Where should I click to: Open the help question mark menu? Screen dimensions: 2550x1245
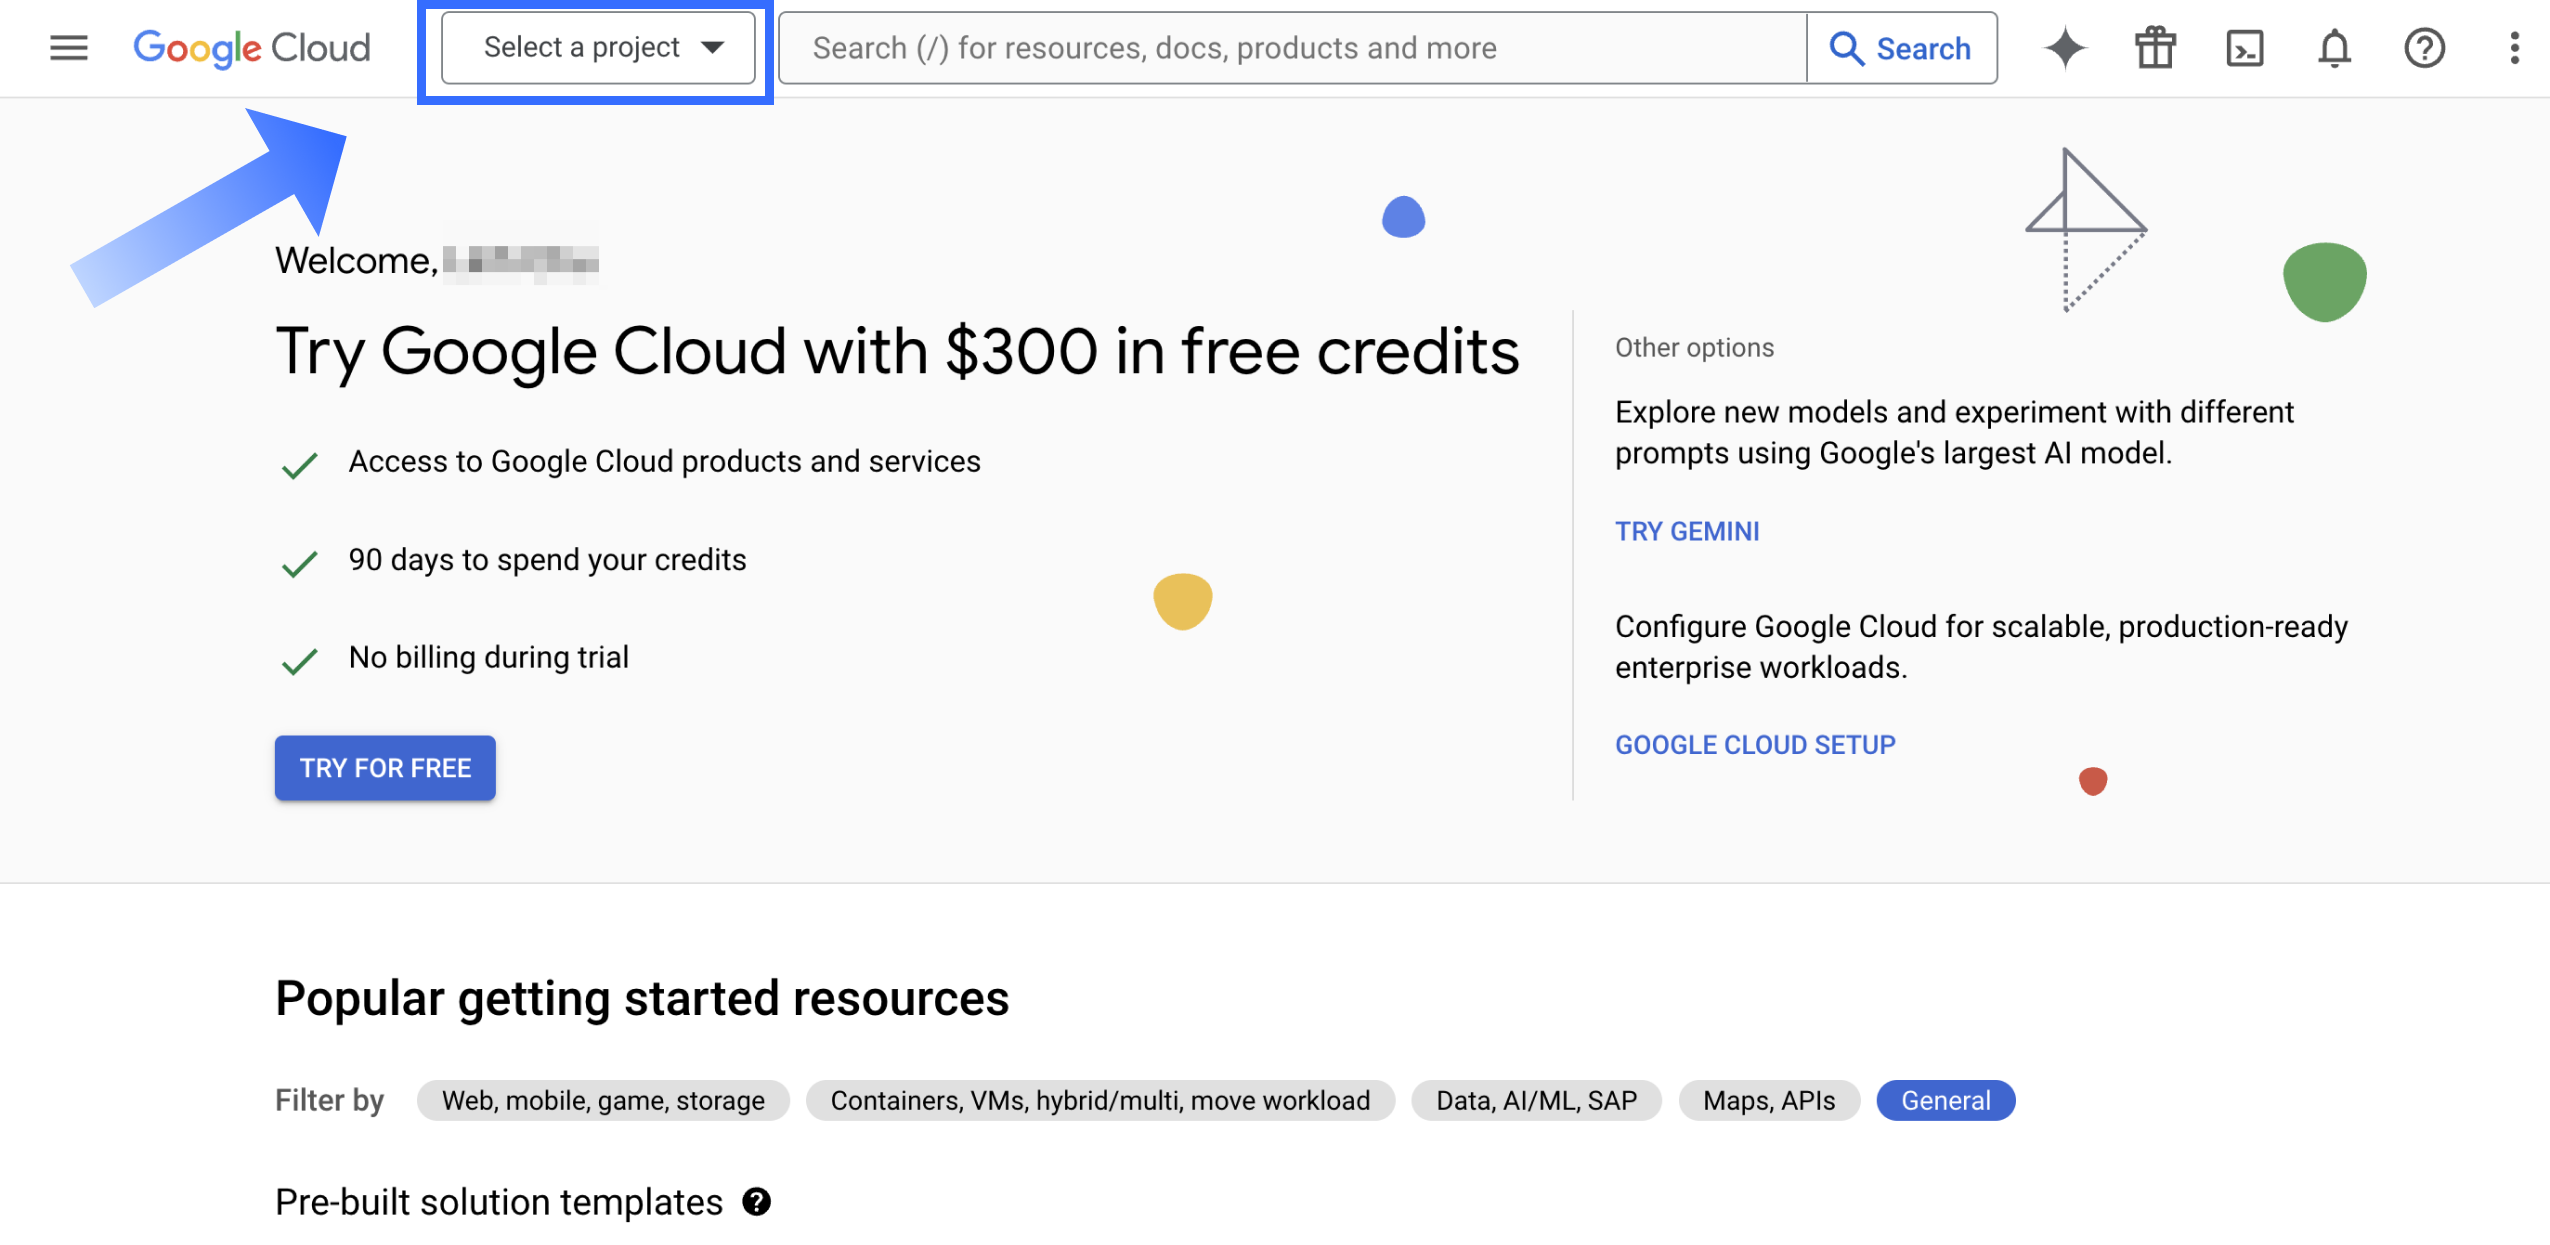2423,48
